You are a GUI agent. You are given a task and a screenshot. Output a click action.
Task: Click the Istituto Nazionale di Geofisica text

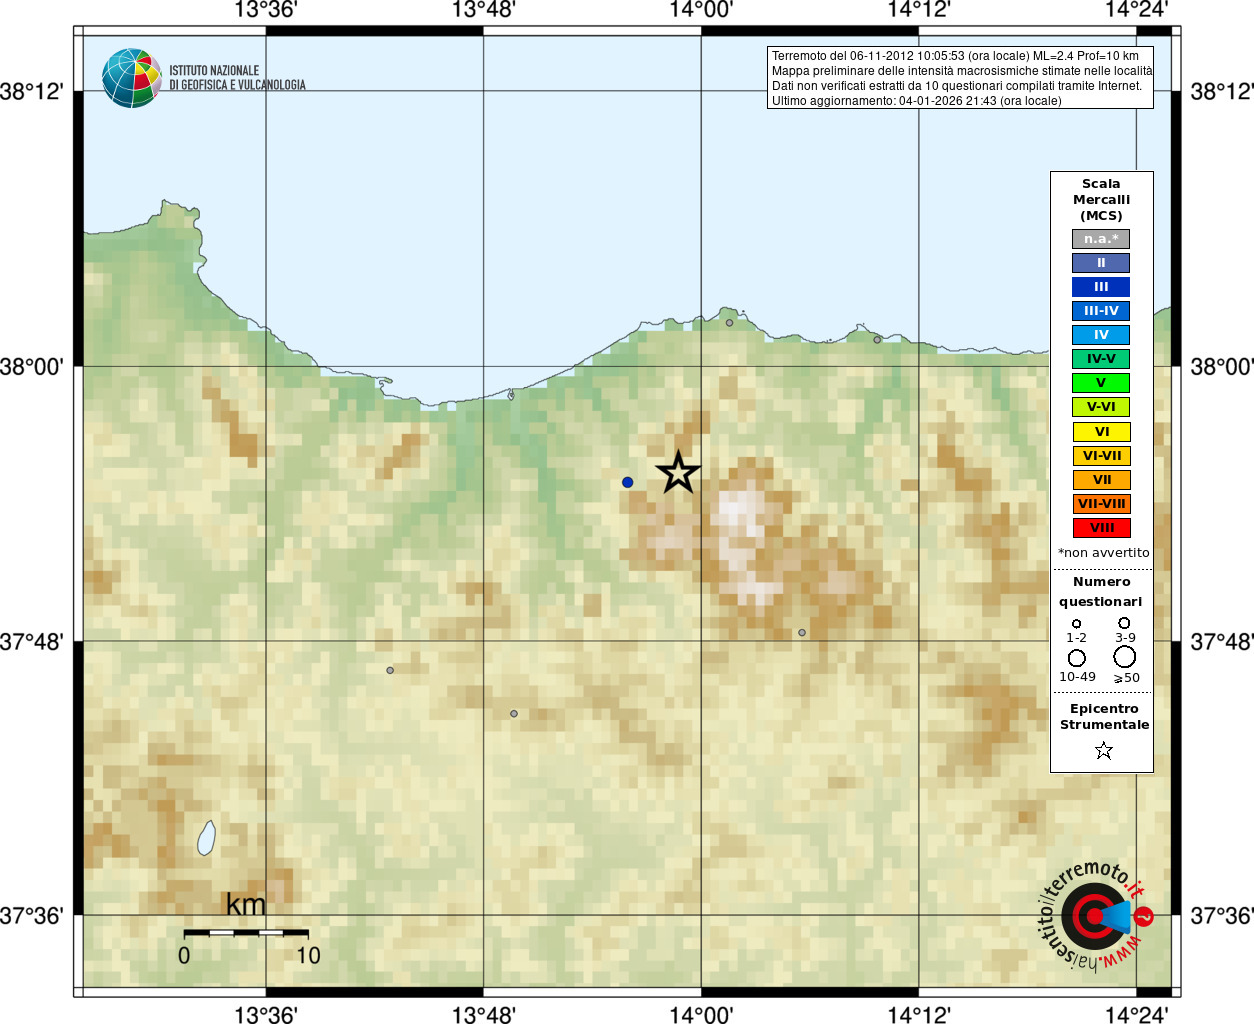(x=237, y=78)
